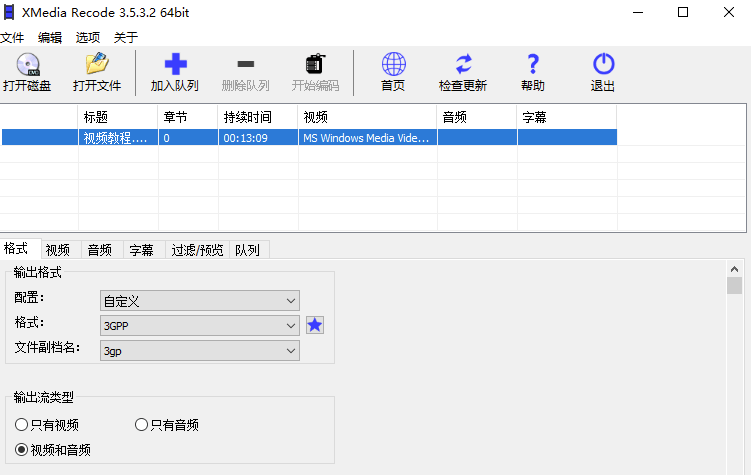Viewport: 755px width, 475px height.
Task: Maximize the XMedia Recode window
Action: (683, 13)
